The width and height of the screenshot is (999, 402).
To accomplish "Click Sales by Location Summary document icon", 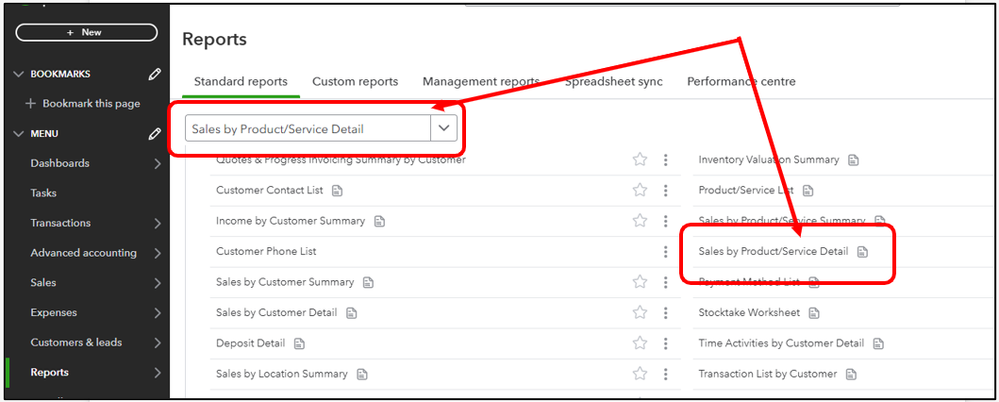I will (362, 374).
